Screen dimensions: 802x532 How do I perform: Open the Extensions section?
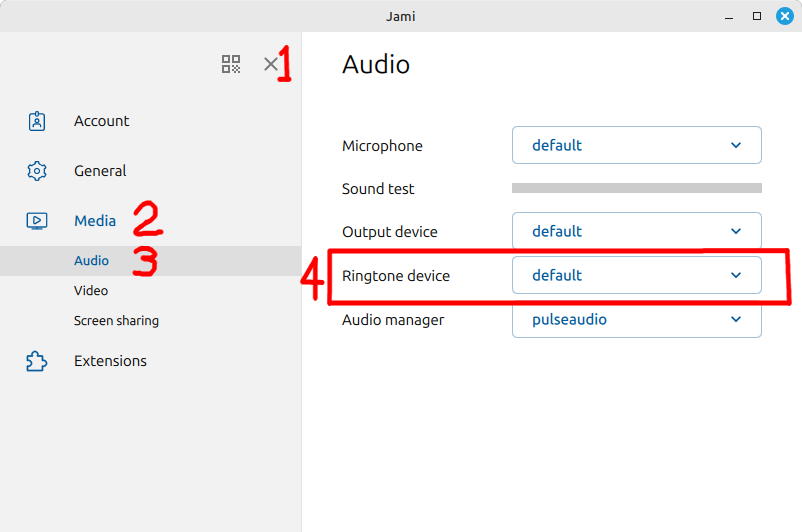coord(110,361)
